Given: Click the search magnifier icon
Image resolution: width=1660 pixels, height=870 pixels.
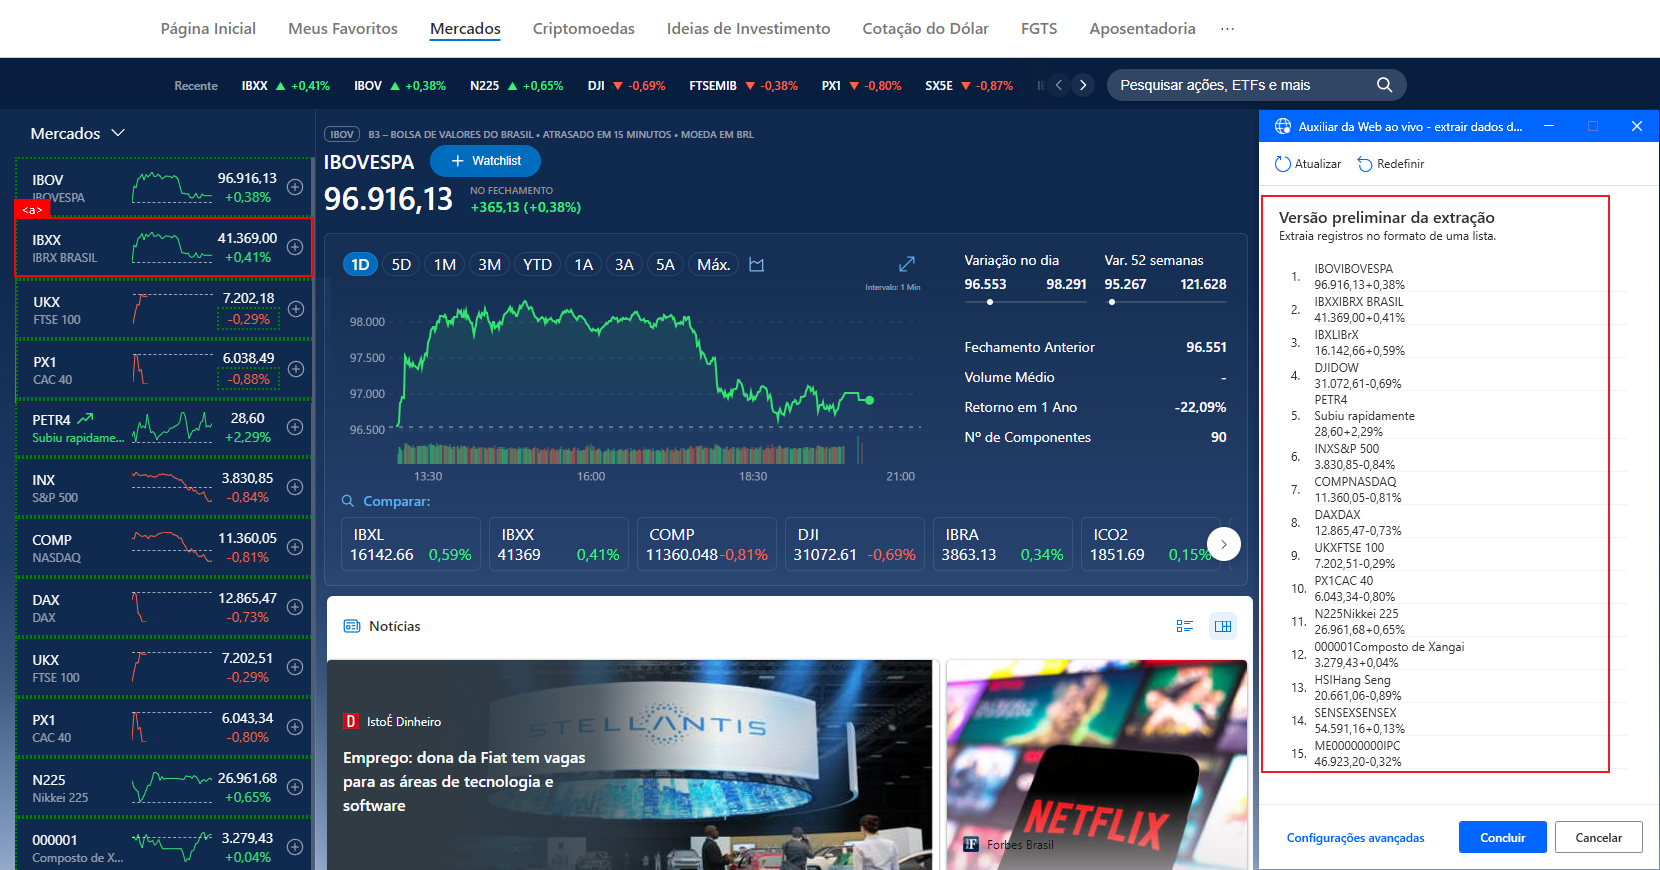Looking at the screenshot, I should point(1384,85).
